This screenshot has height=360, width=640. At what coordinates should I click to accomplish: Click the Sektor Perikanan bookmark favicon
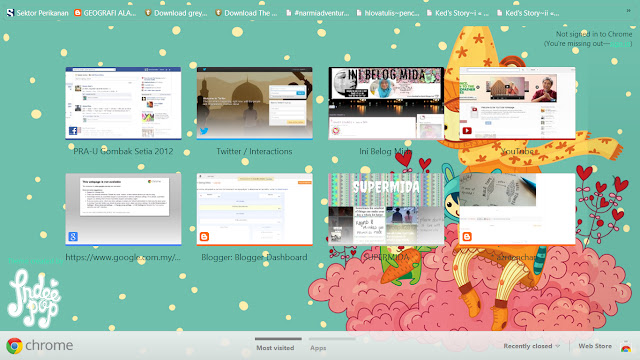tap(11, 13)
